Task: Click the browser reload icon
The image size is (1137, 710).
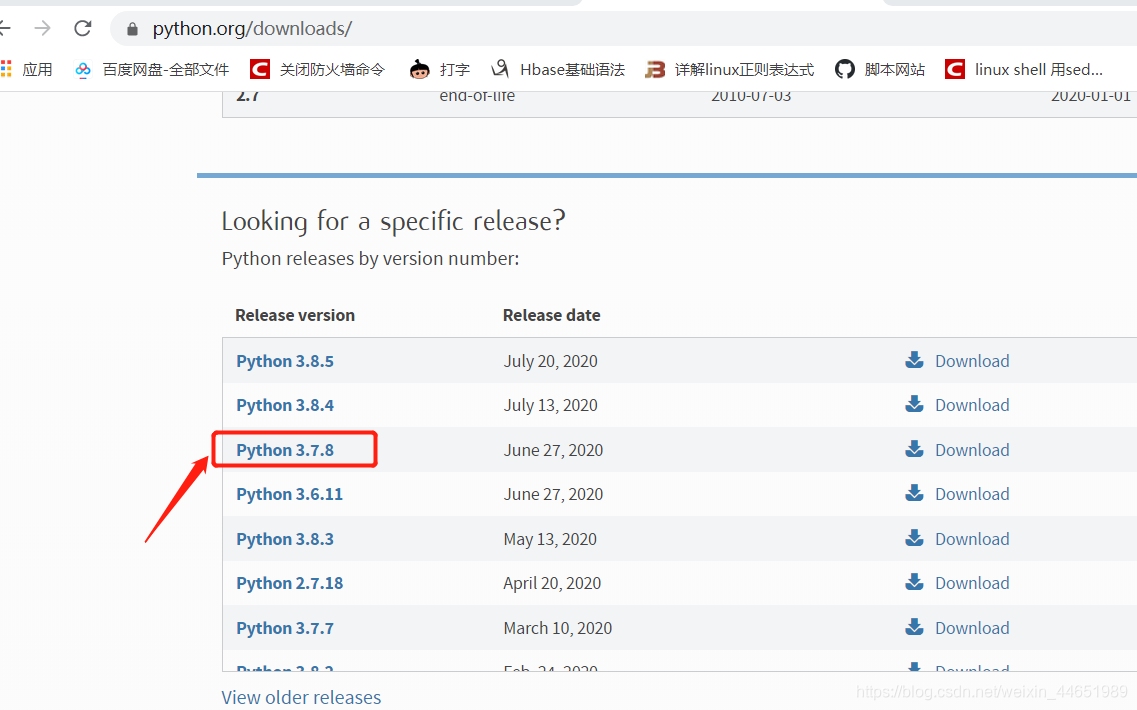Action: (x=83, y=28)
